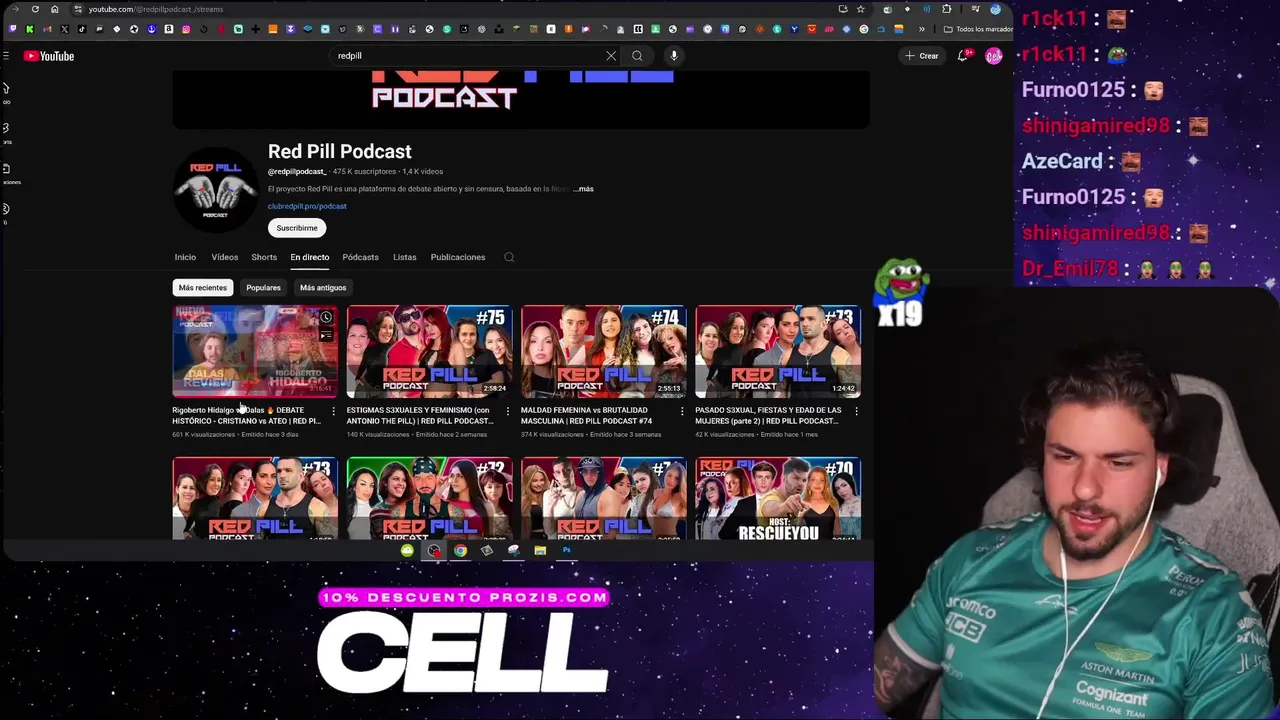Click the Suscribirme button

pyautogui.click(x=297, y=228)
